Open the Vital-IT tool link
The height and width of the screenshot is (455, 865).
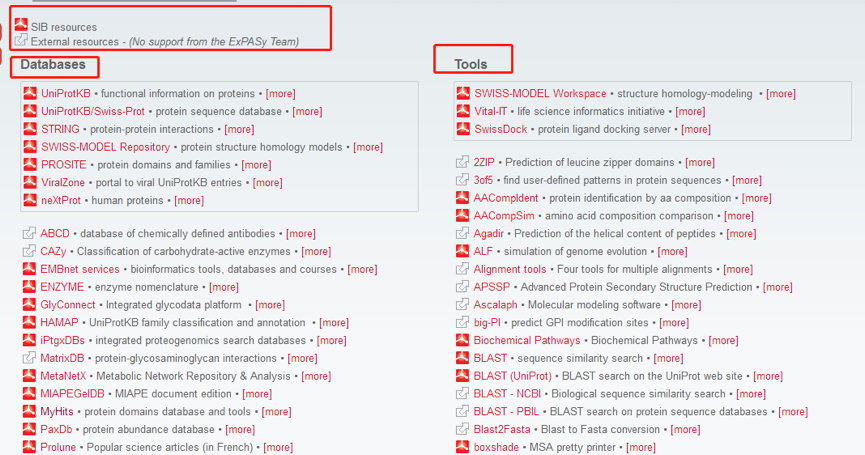click(x=490, y=111)
